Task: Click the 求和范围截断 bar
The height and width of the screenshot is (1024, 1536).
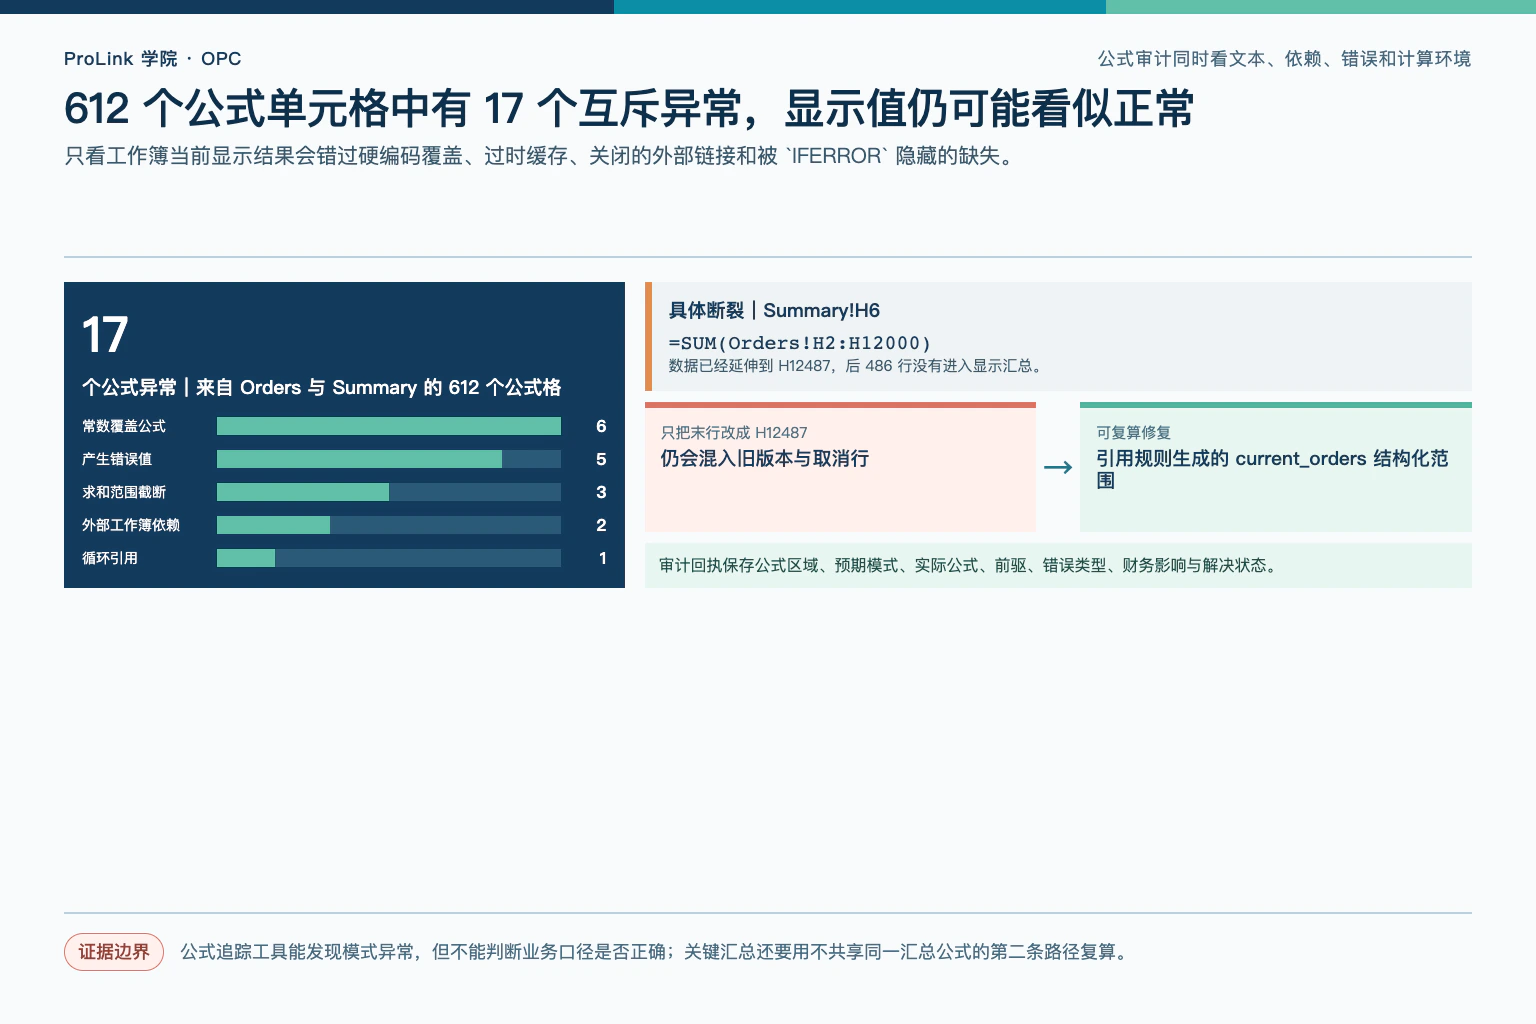Action: [389, 492]
